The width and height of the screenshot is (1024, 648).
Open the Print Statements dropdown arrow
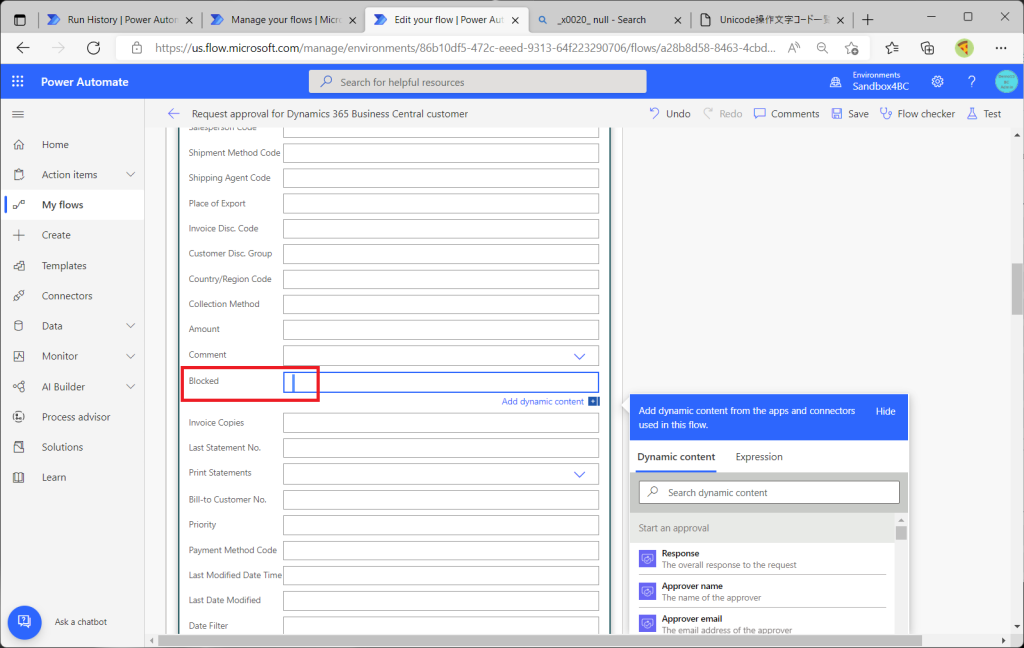[579, 474]
